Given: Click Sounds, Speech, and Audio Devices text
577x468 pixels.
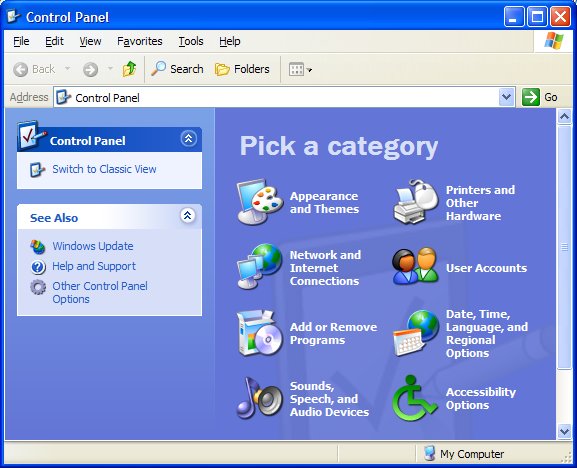Looking at the screenshot, I should [x=329, y=399].
